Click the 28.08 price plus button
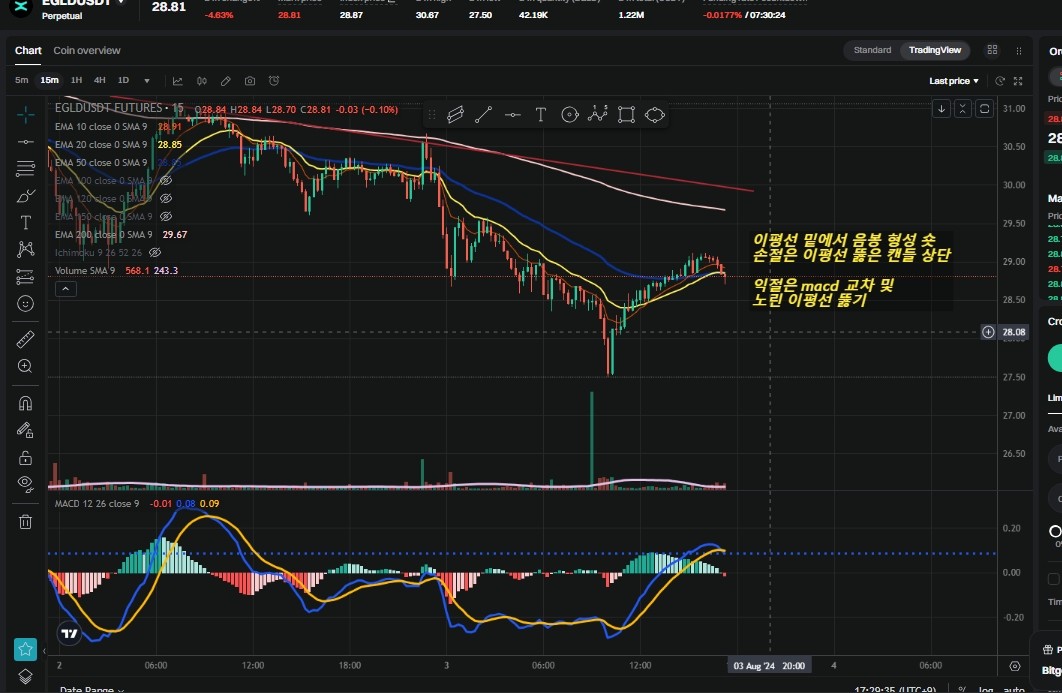This screenshot has height=693, width=1062. click(x=988, y=332)
